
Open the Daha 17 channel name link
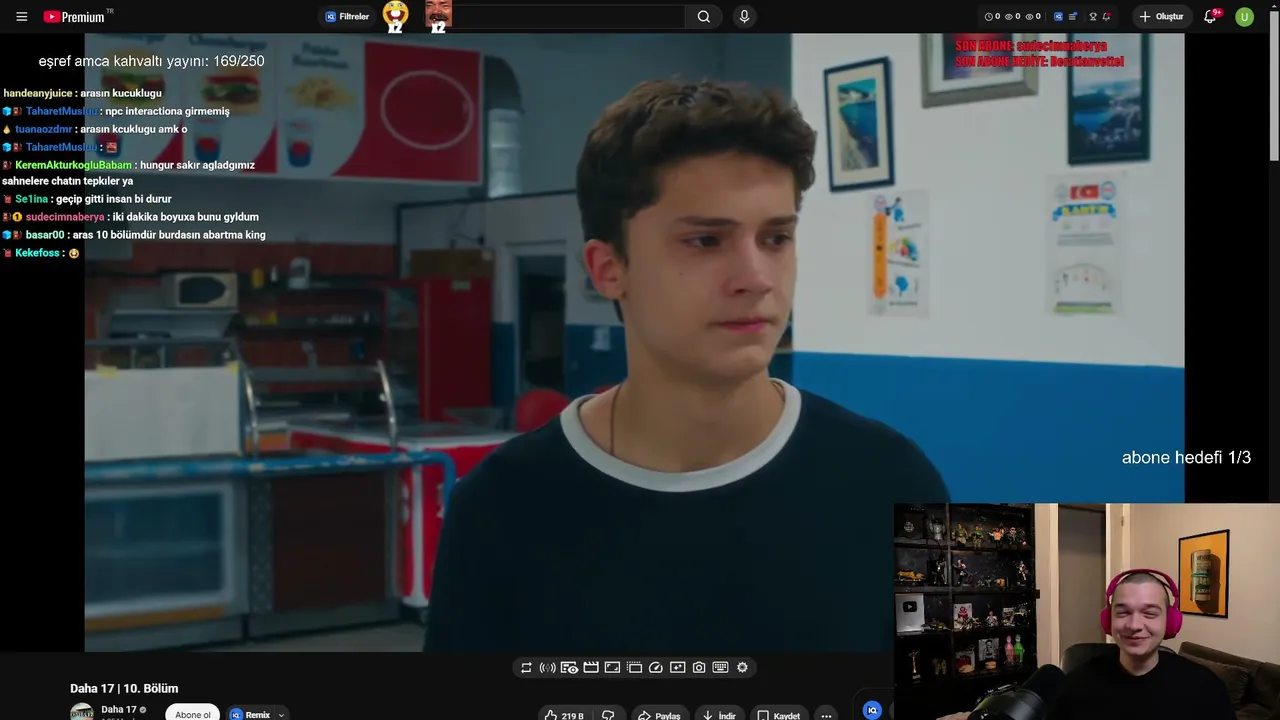point(119,709)
